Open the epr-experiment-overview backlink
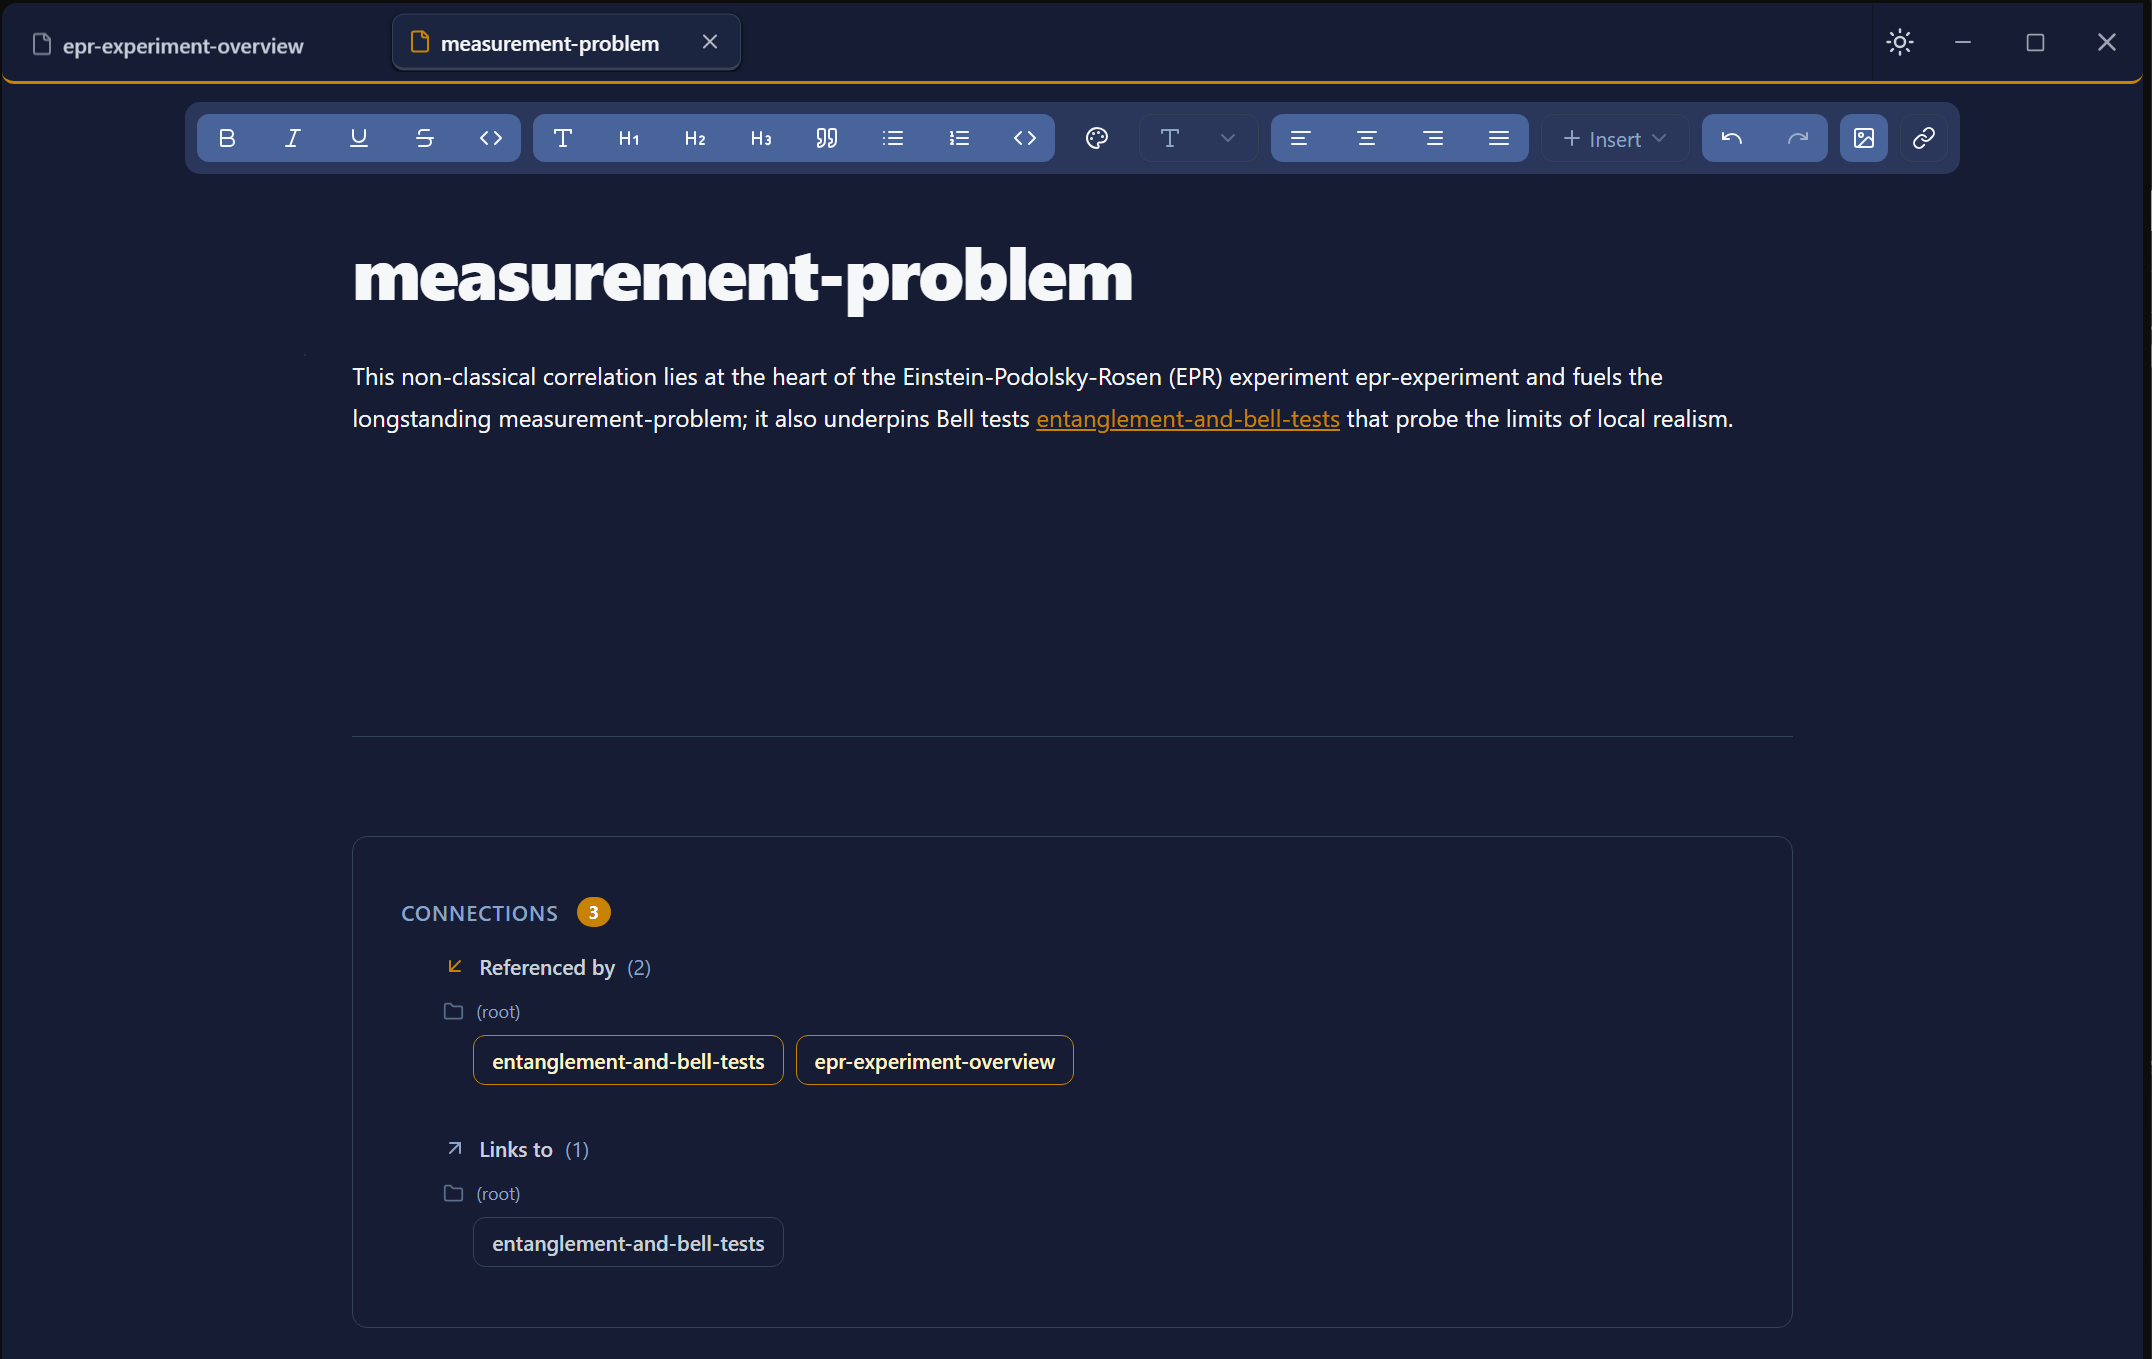The width and height of the screenshot is (2152, 1359). [x=934, y=1061]
